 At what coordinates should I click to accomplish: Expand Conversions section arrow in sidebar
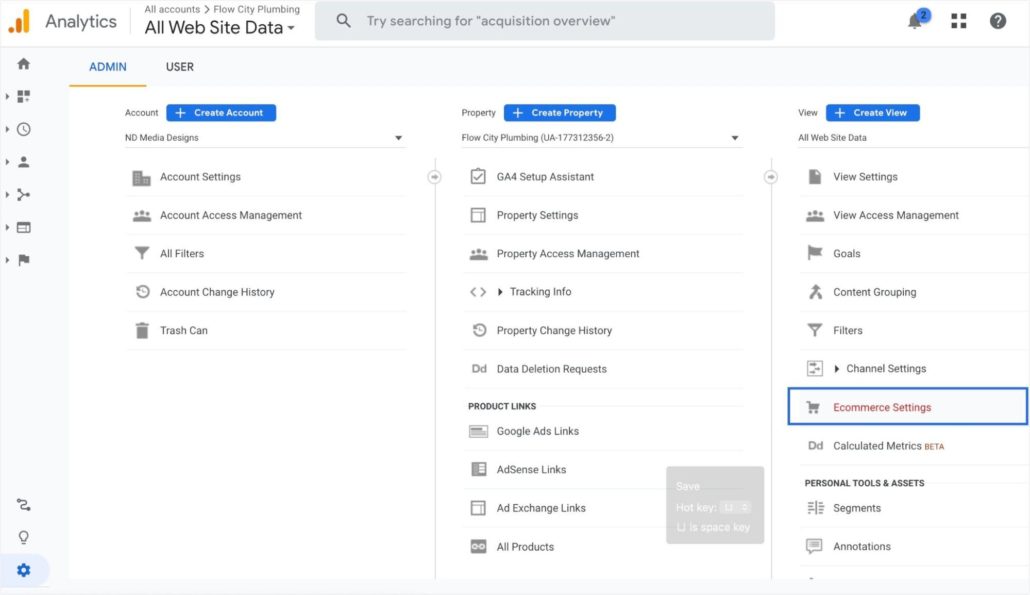(x=7, y=260)
